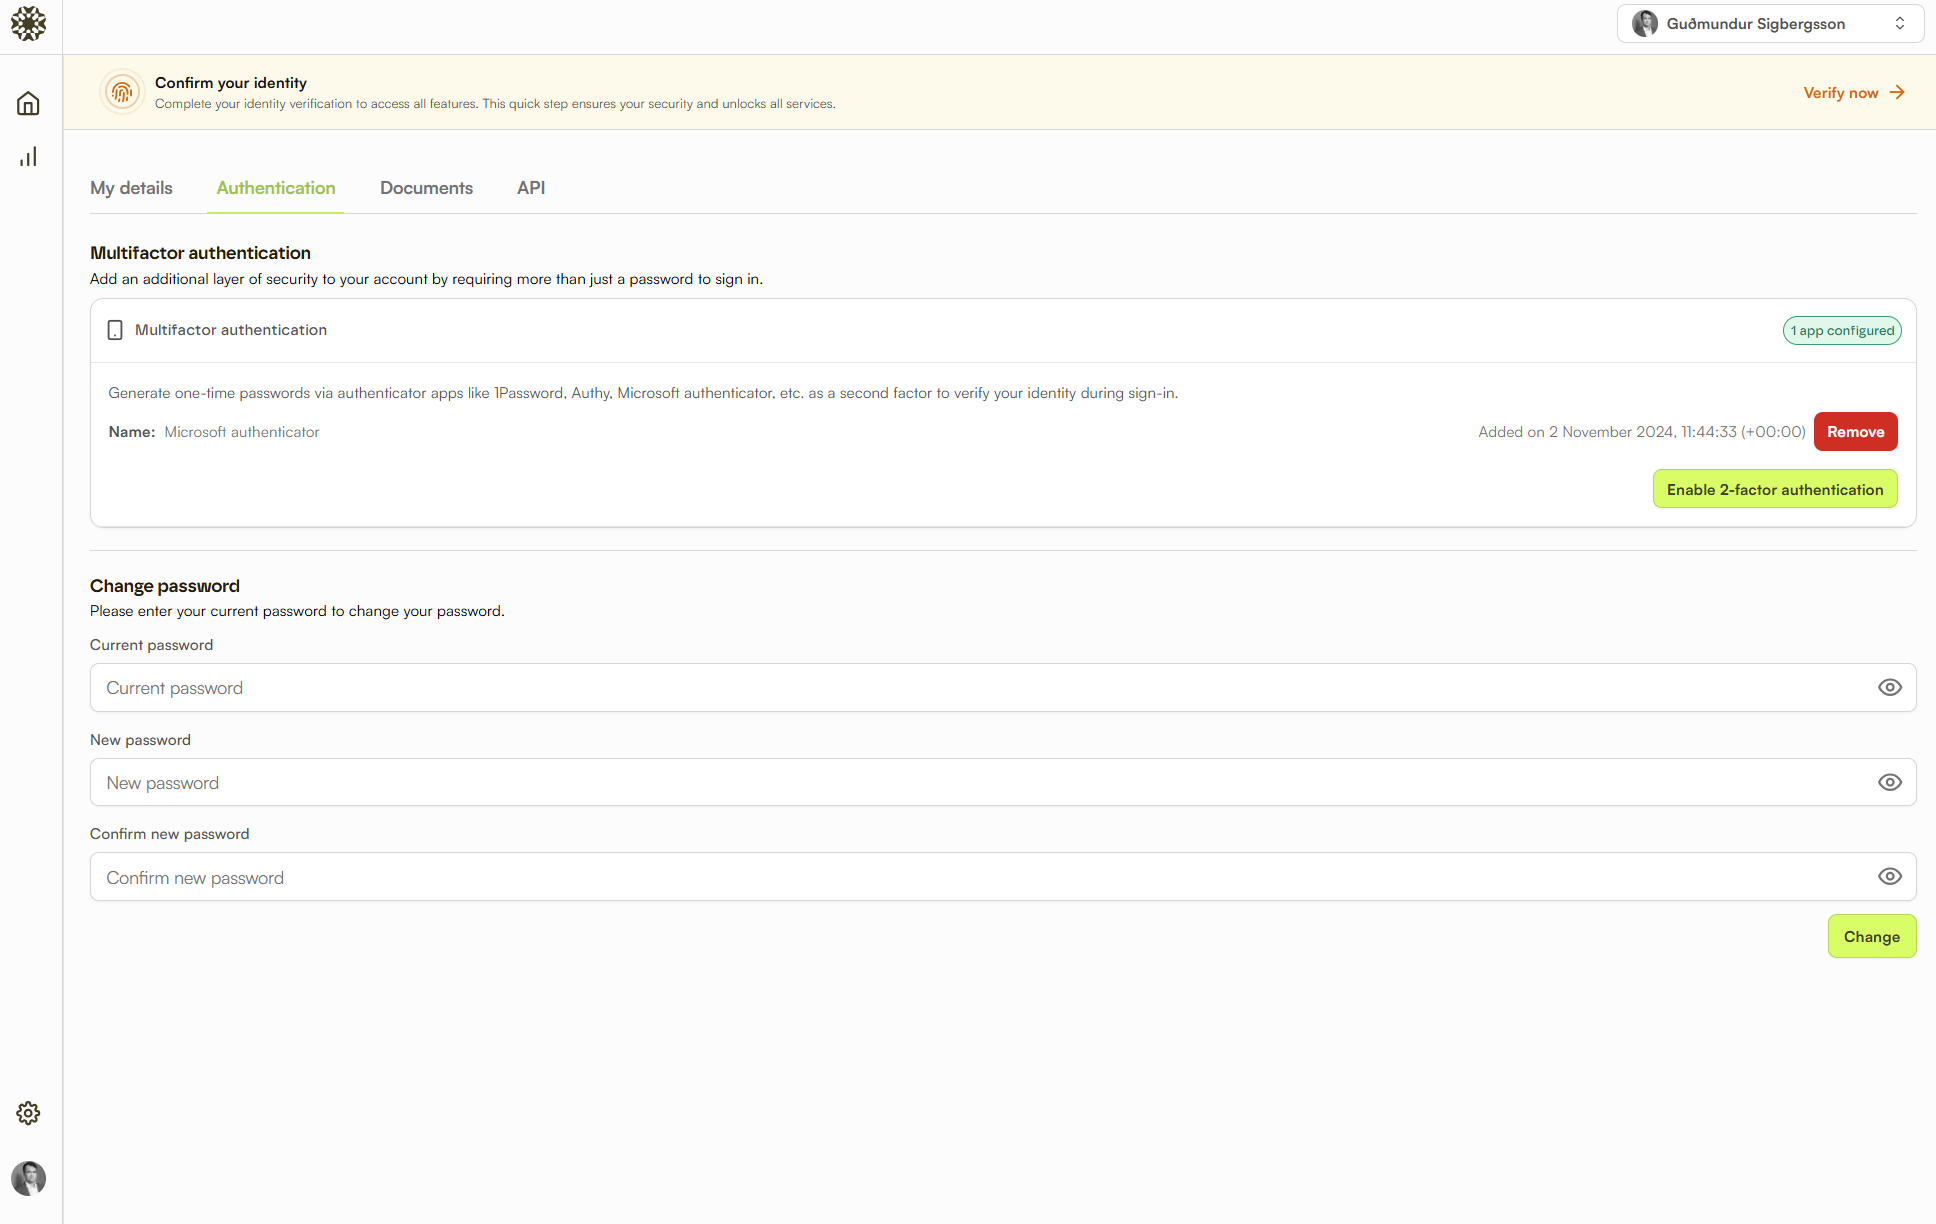
Task: Show the current password text
Action: click(1889, 687)
